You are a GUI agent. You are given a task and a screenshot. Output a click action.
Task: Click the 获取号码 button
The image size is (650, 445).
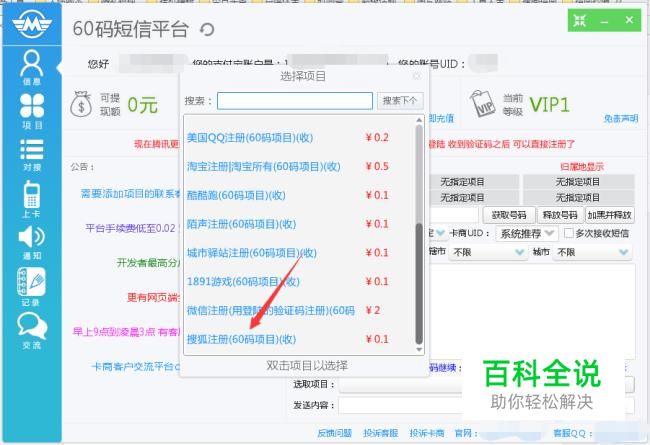point(509,215)
